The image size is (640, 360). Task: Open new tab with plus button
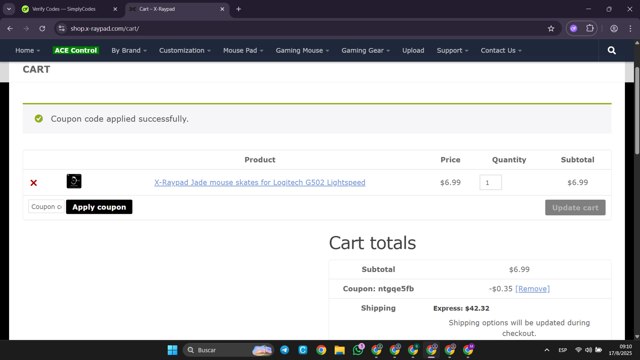click(x=238, y=9)
